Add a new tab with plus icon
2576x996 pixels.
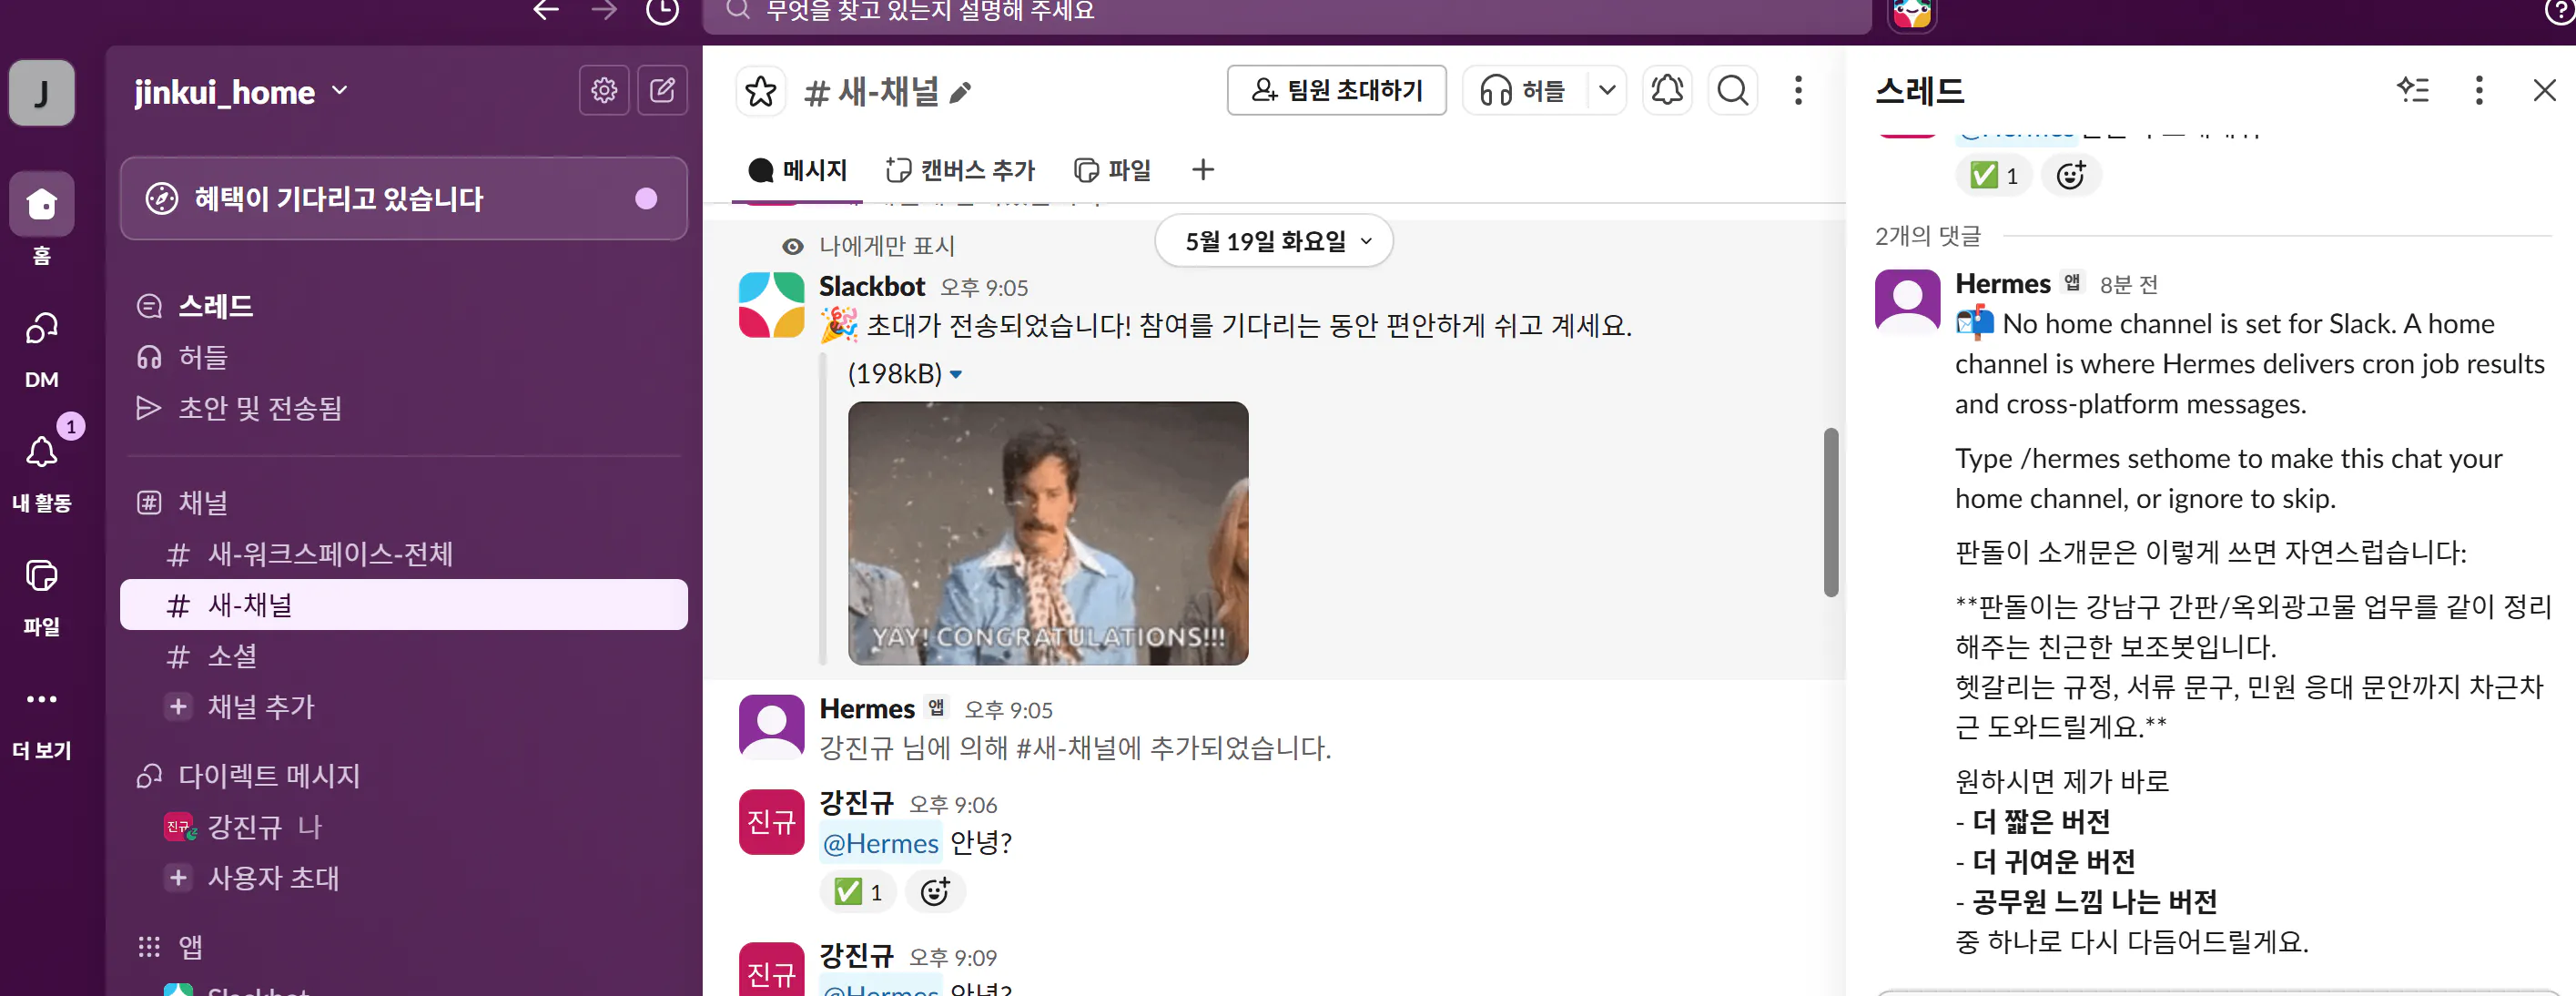coord(1203,170)
